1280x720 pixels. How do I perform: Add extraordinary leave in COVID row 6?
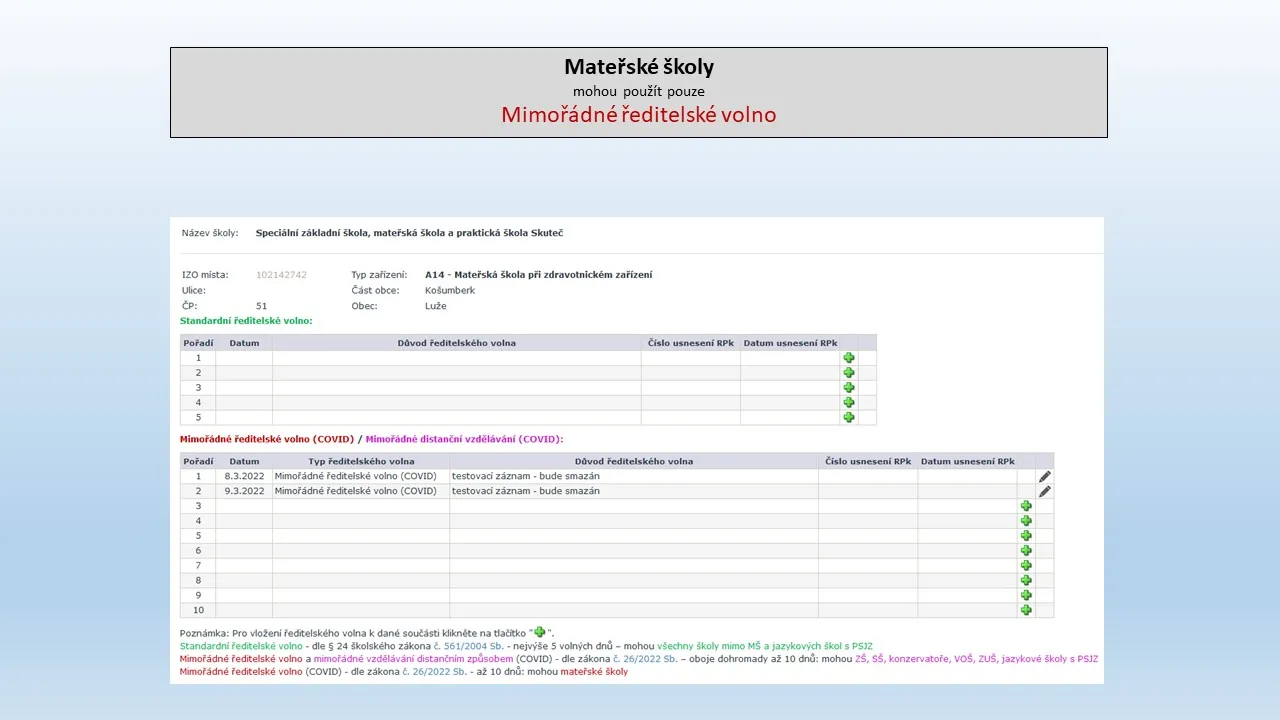(1026, 550)
